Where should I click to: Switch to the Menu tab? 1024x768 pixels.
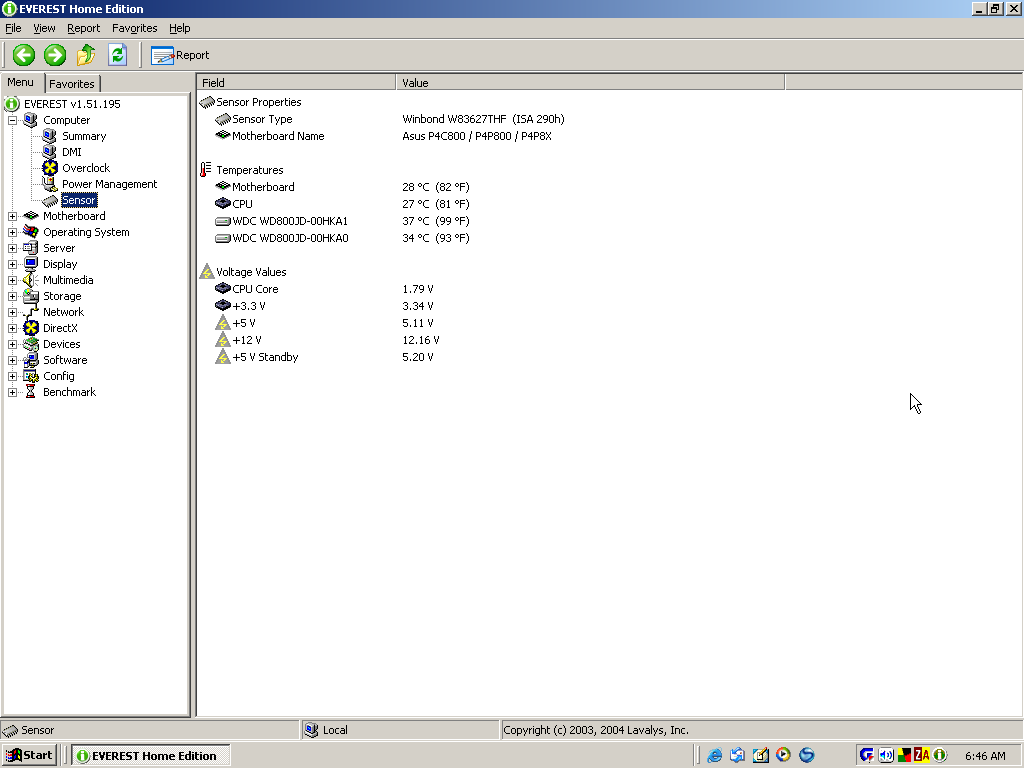coord(21,82)
